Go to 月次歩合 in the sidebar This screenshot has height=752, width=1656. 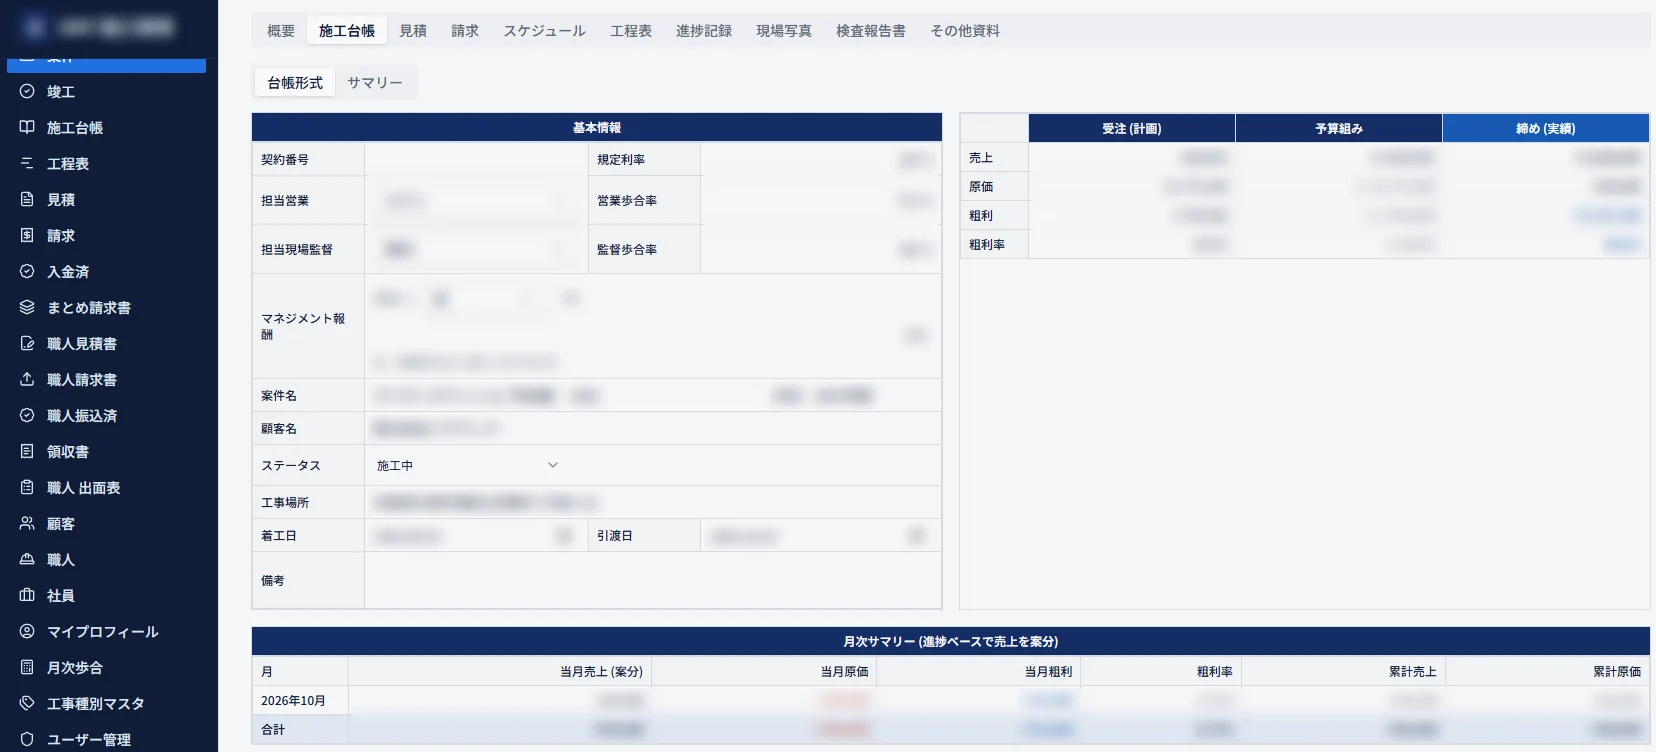[108, 667]
